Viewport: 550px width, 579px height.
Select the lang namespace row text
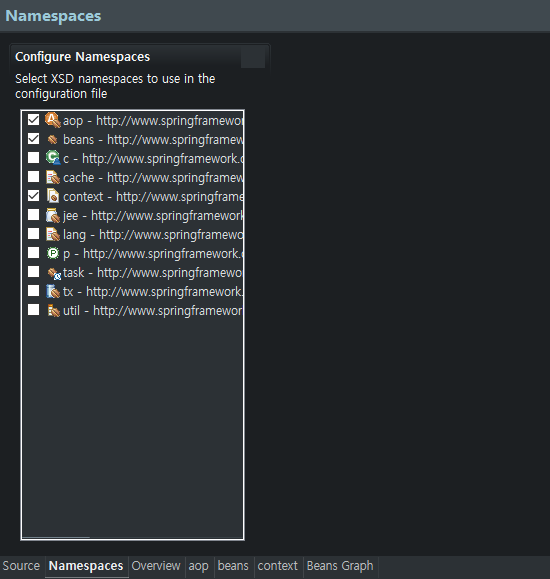tap(153, 235)
